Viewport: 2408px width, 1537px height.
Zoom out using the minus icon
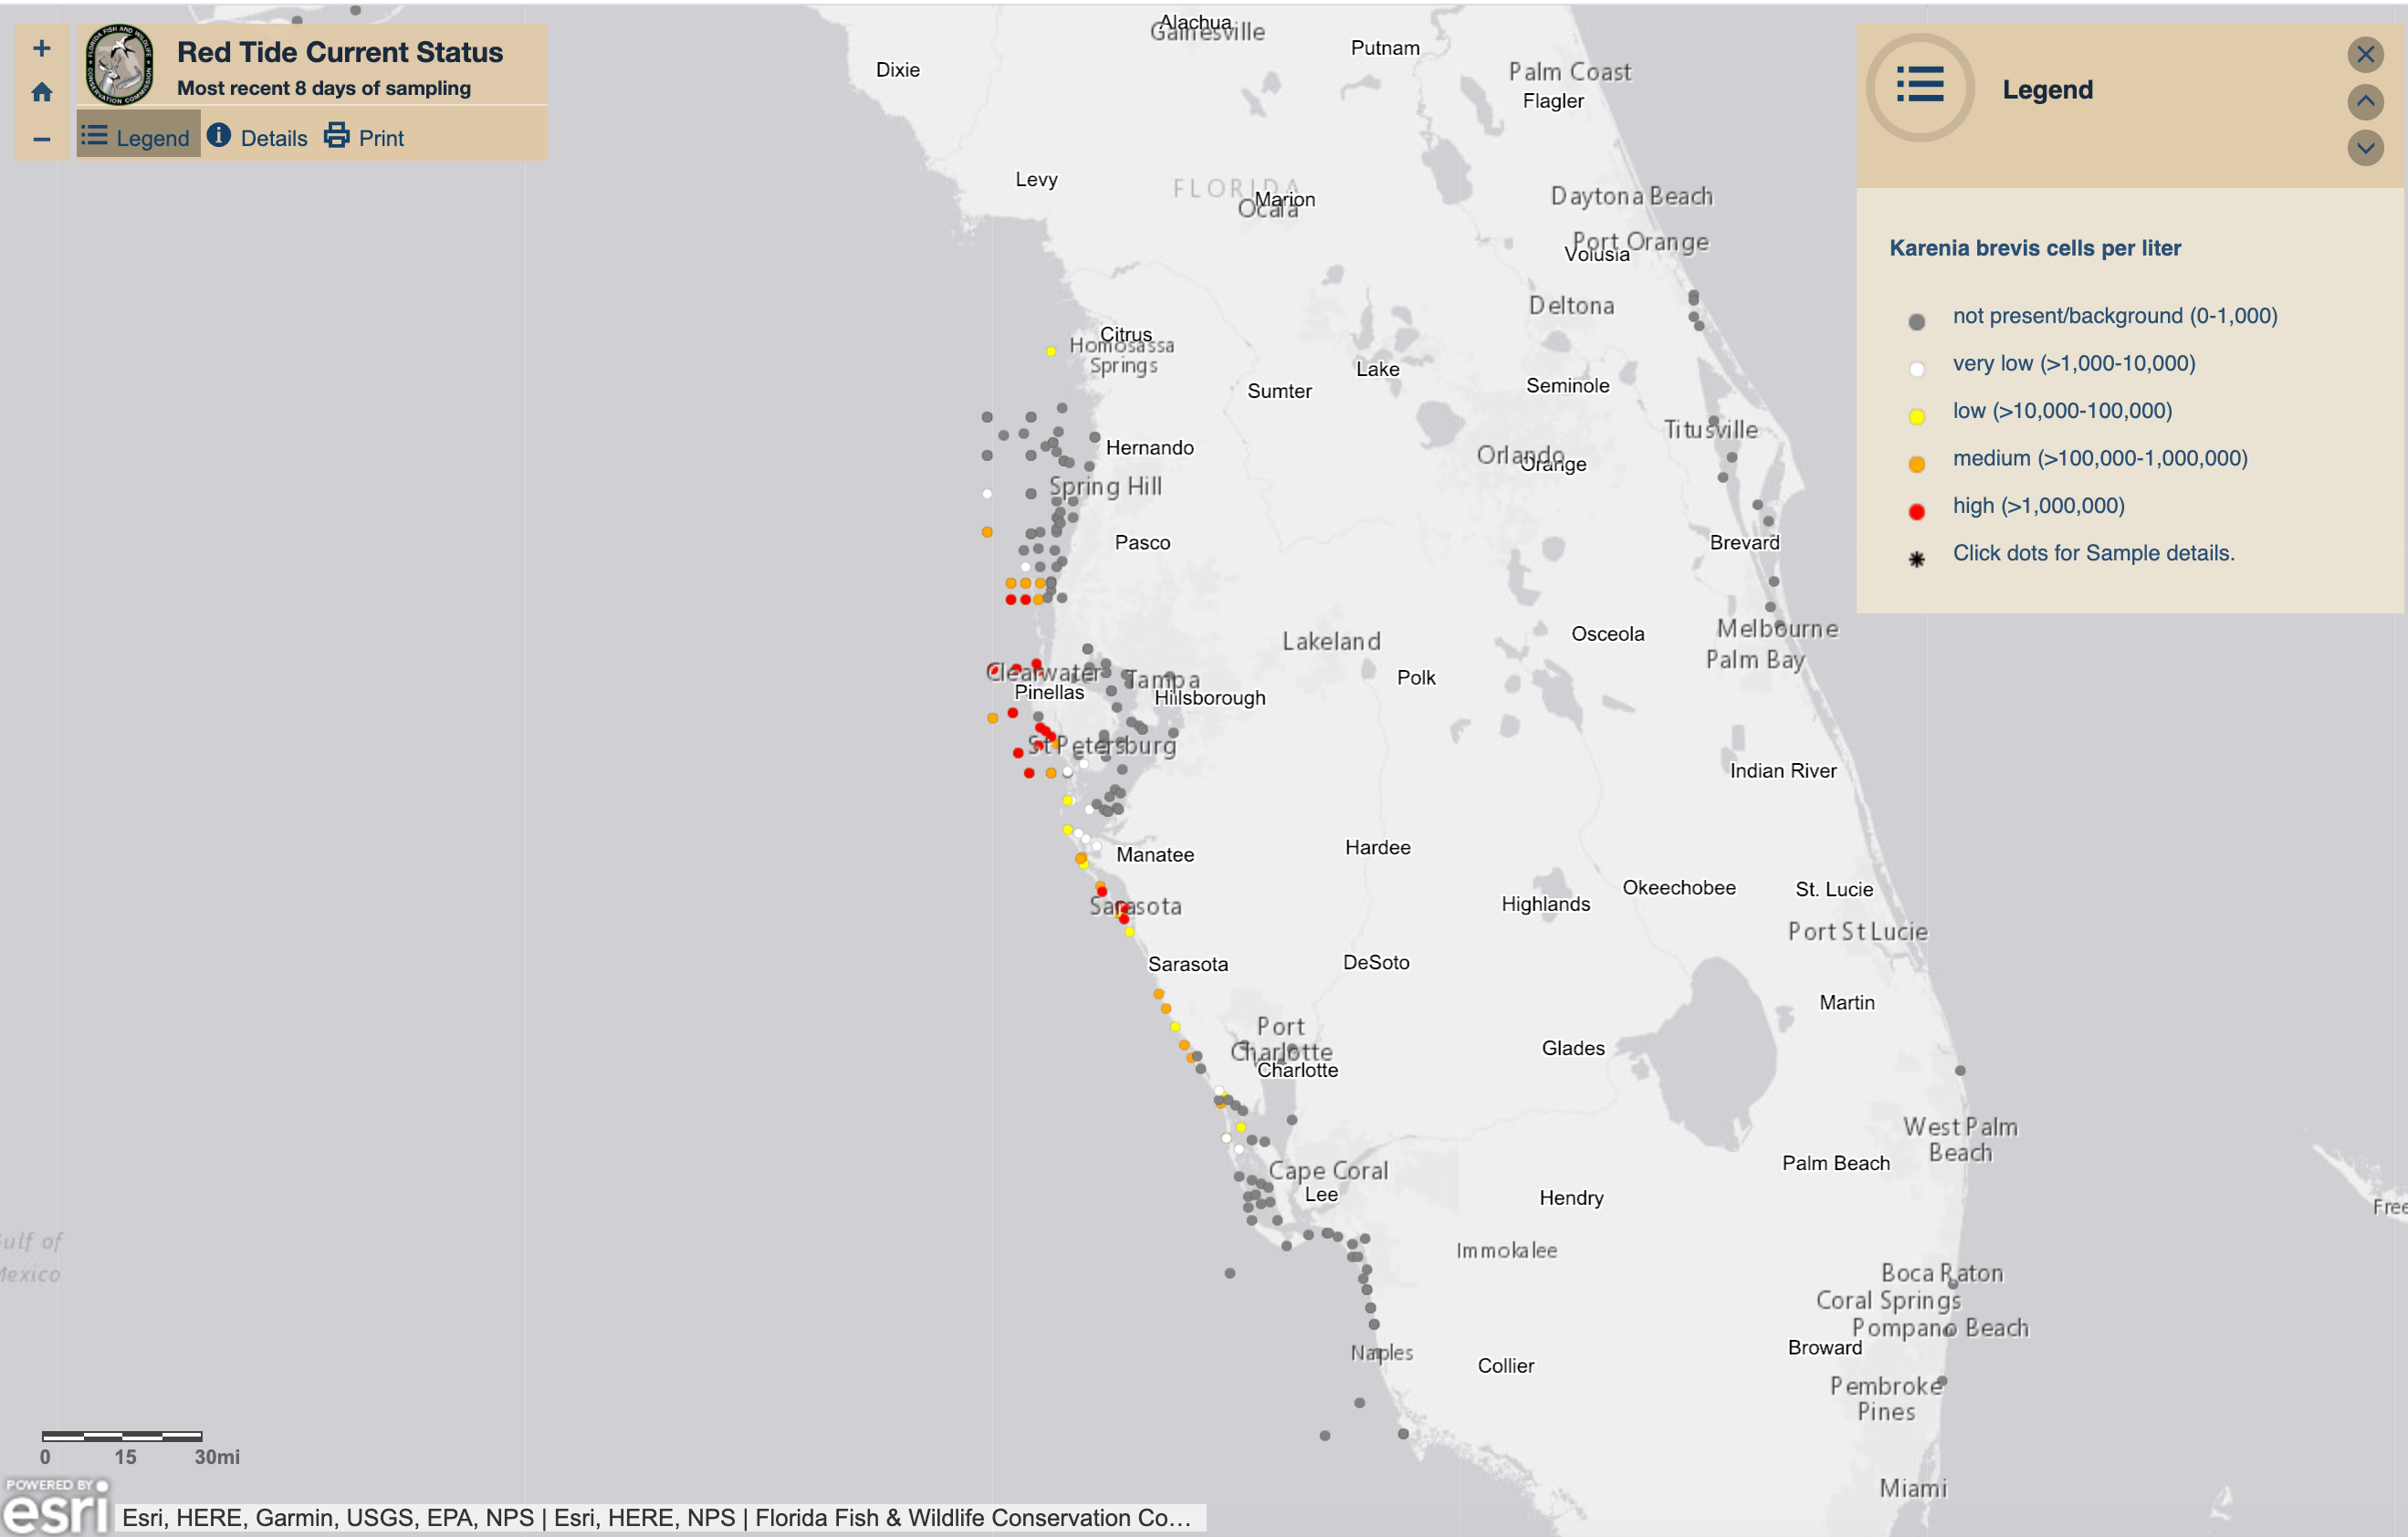pyautogui.click(x=42, y=139)
